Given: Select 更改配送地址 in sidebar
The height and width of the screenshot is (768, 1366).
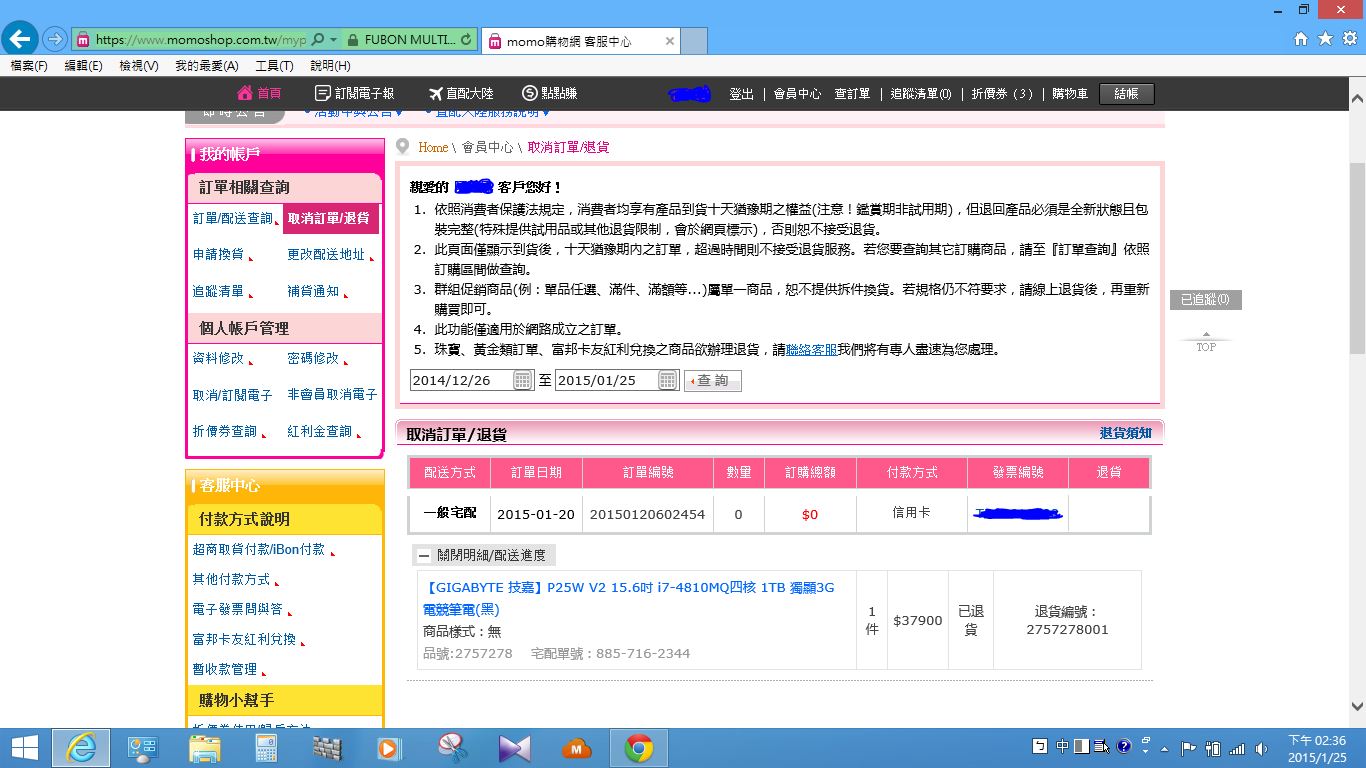Looking at the screenshot, I should [x=326, y=254].
